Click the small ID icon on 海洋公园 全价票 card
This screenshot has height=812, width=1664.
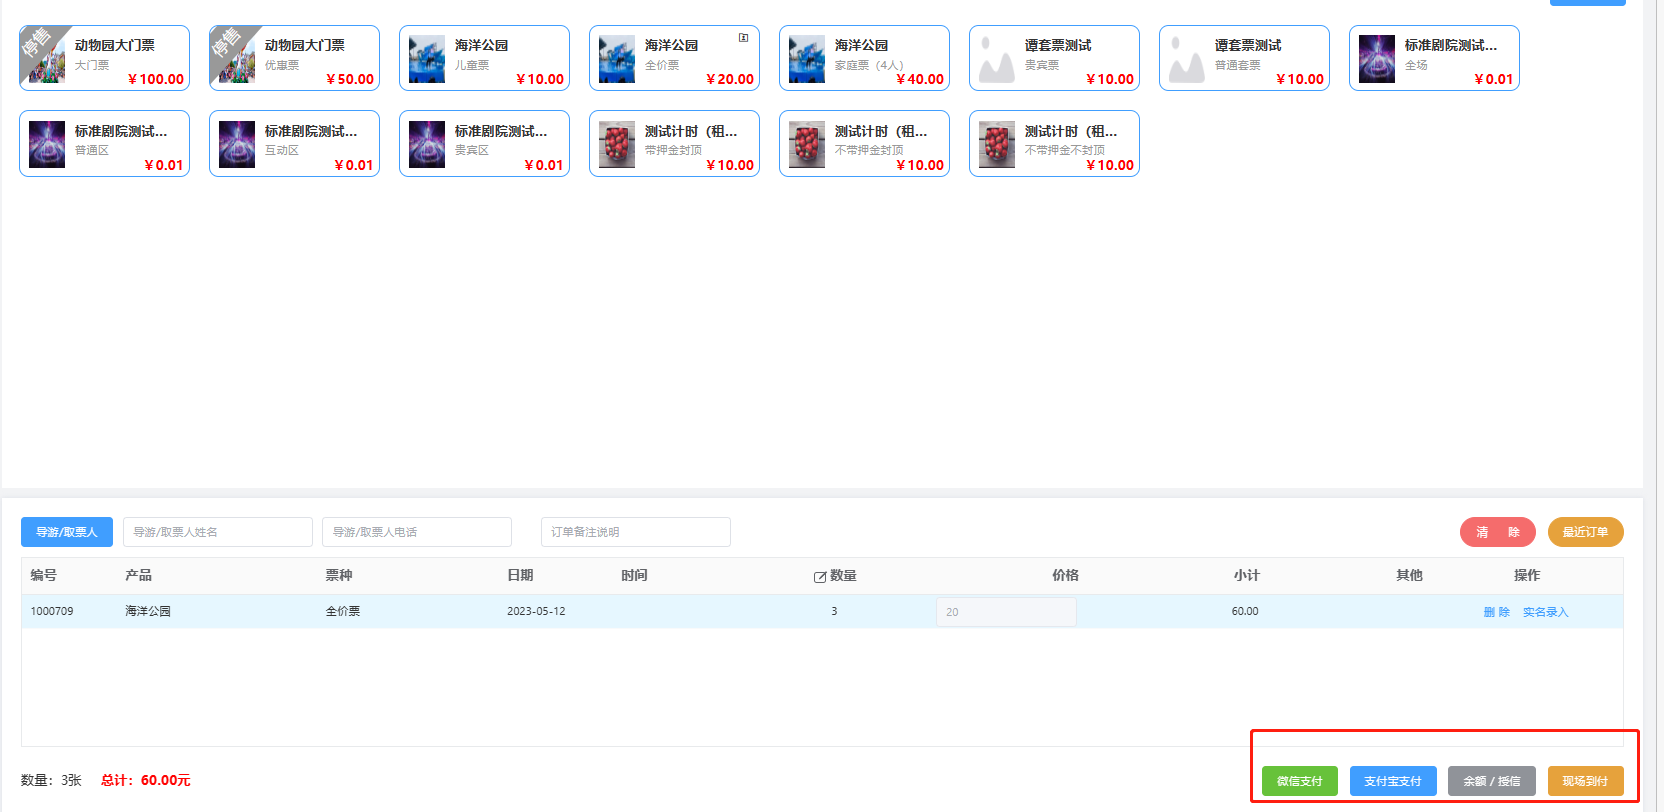pos(743,38)
